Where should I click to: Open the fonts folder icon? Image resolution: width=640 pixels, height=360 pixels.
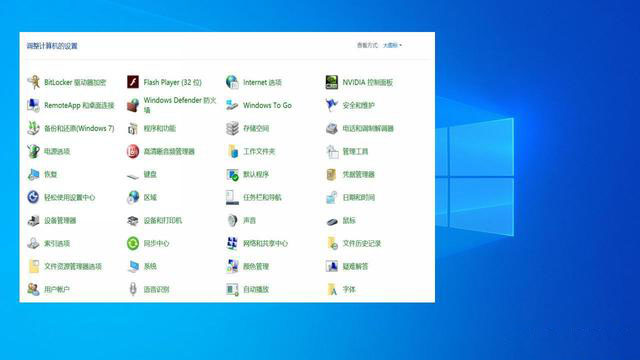[x=331, y=289]
